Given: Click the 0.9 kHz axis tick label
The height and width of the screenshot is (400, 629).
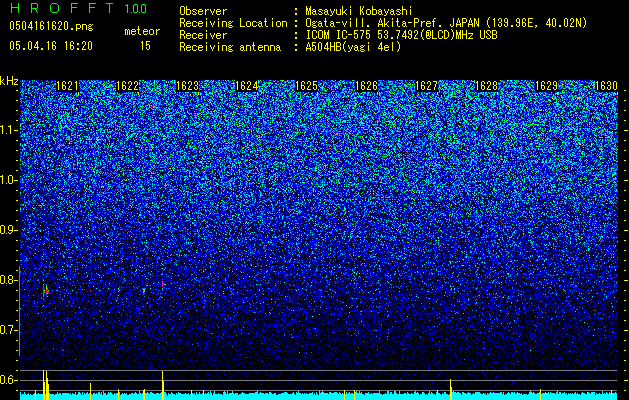Looking at the screenshot, I should pyautogui.click(x=8, y=230).
